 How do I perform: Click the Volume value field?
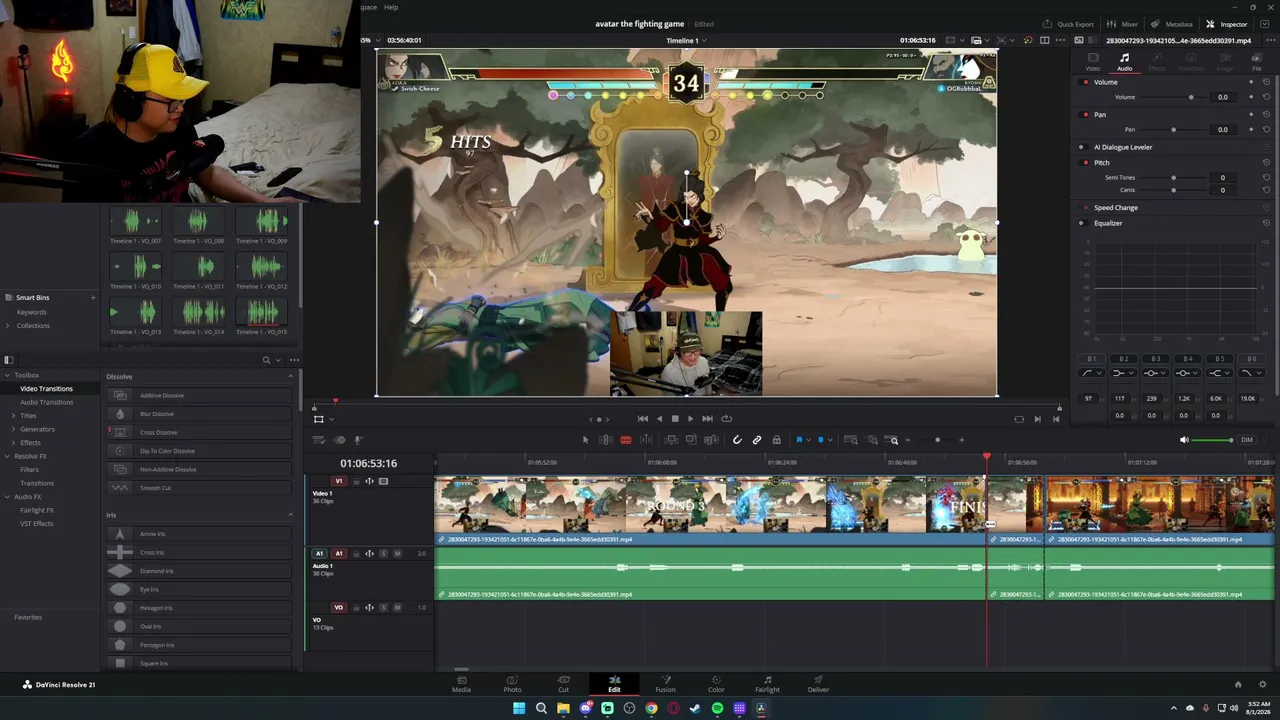tap(1223, 97)
